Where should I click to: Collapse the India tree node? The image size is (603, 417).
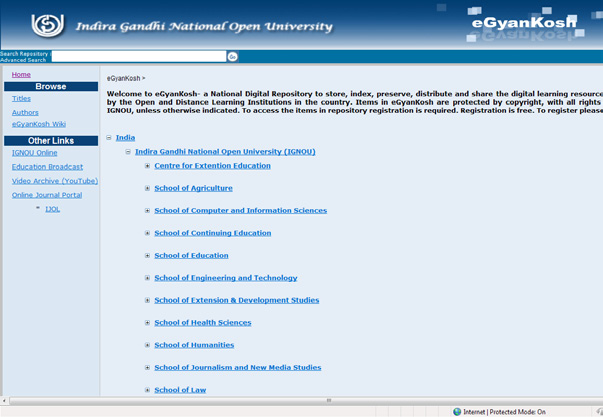(x=109, y=137)
